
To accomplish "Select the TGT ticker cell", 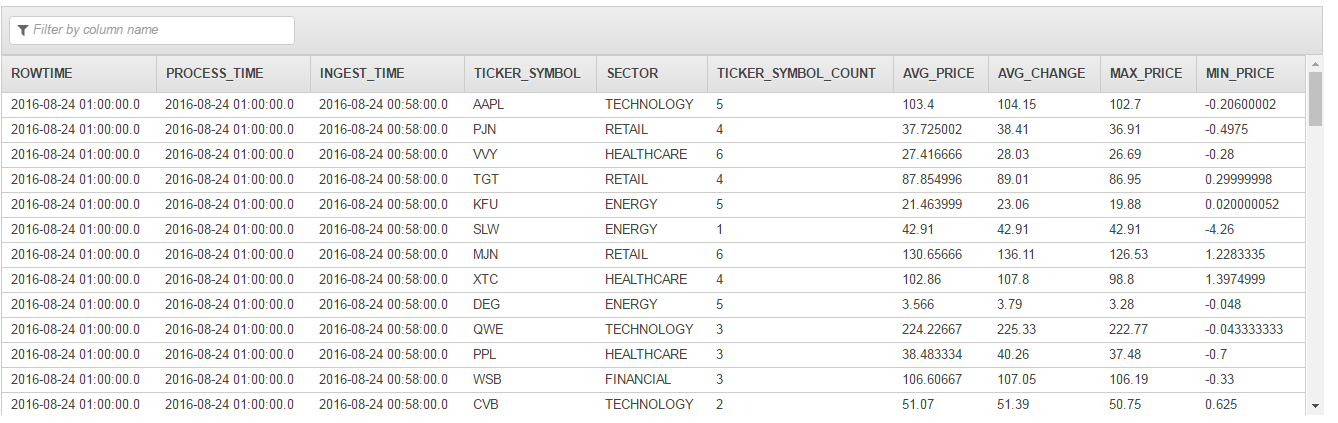I will pos(531,179).
